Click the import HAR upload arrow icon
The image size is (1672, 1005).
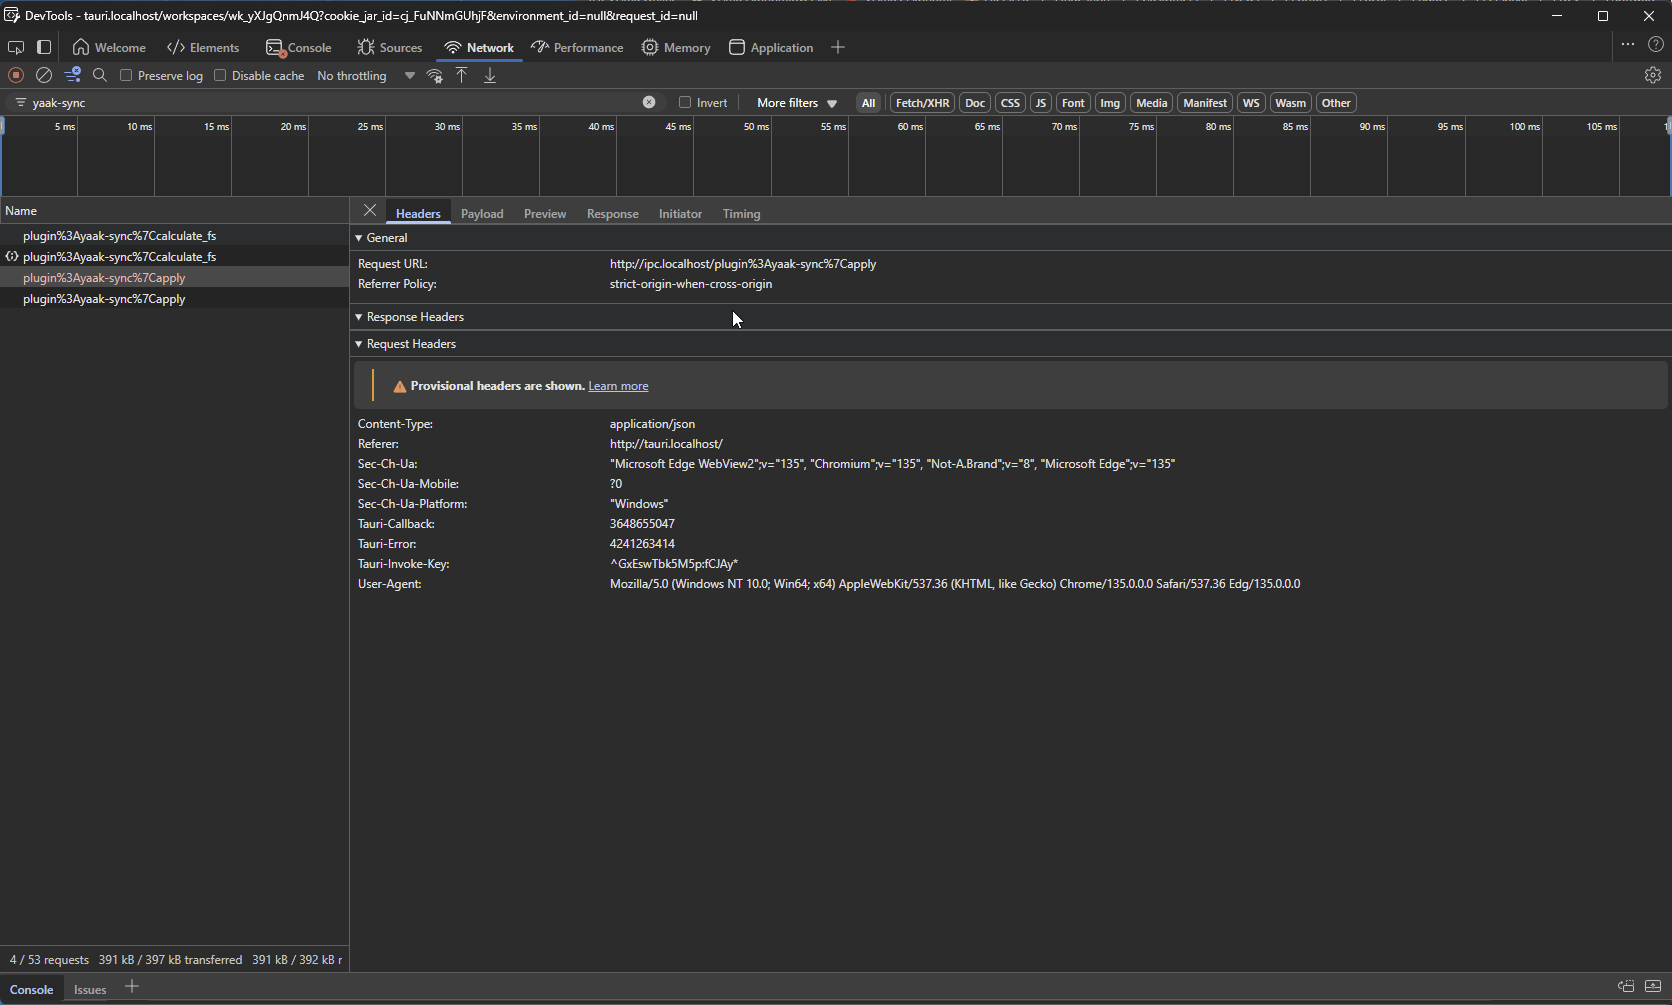[x=462, y=75]
